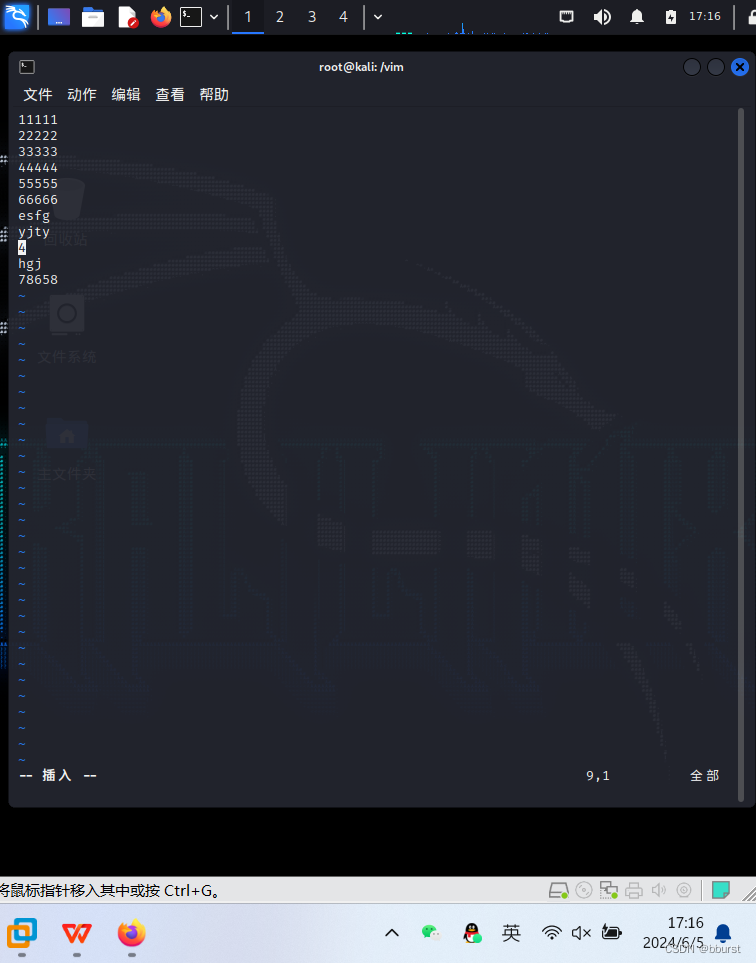Launch the text editor from the Kali panel
756x963 pixels.
[x=127, y=17]
